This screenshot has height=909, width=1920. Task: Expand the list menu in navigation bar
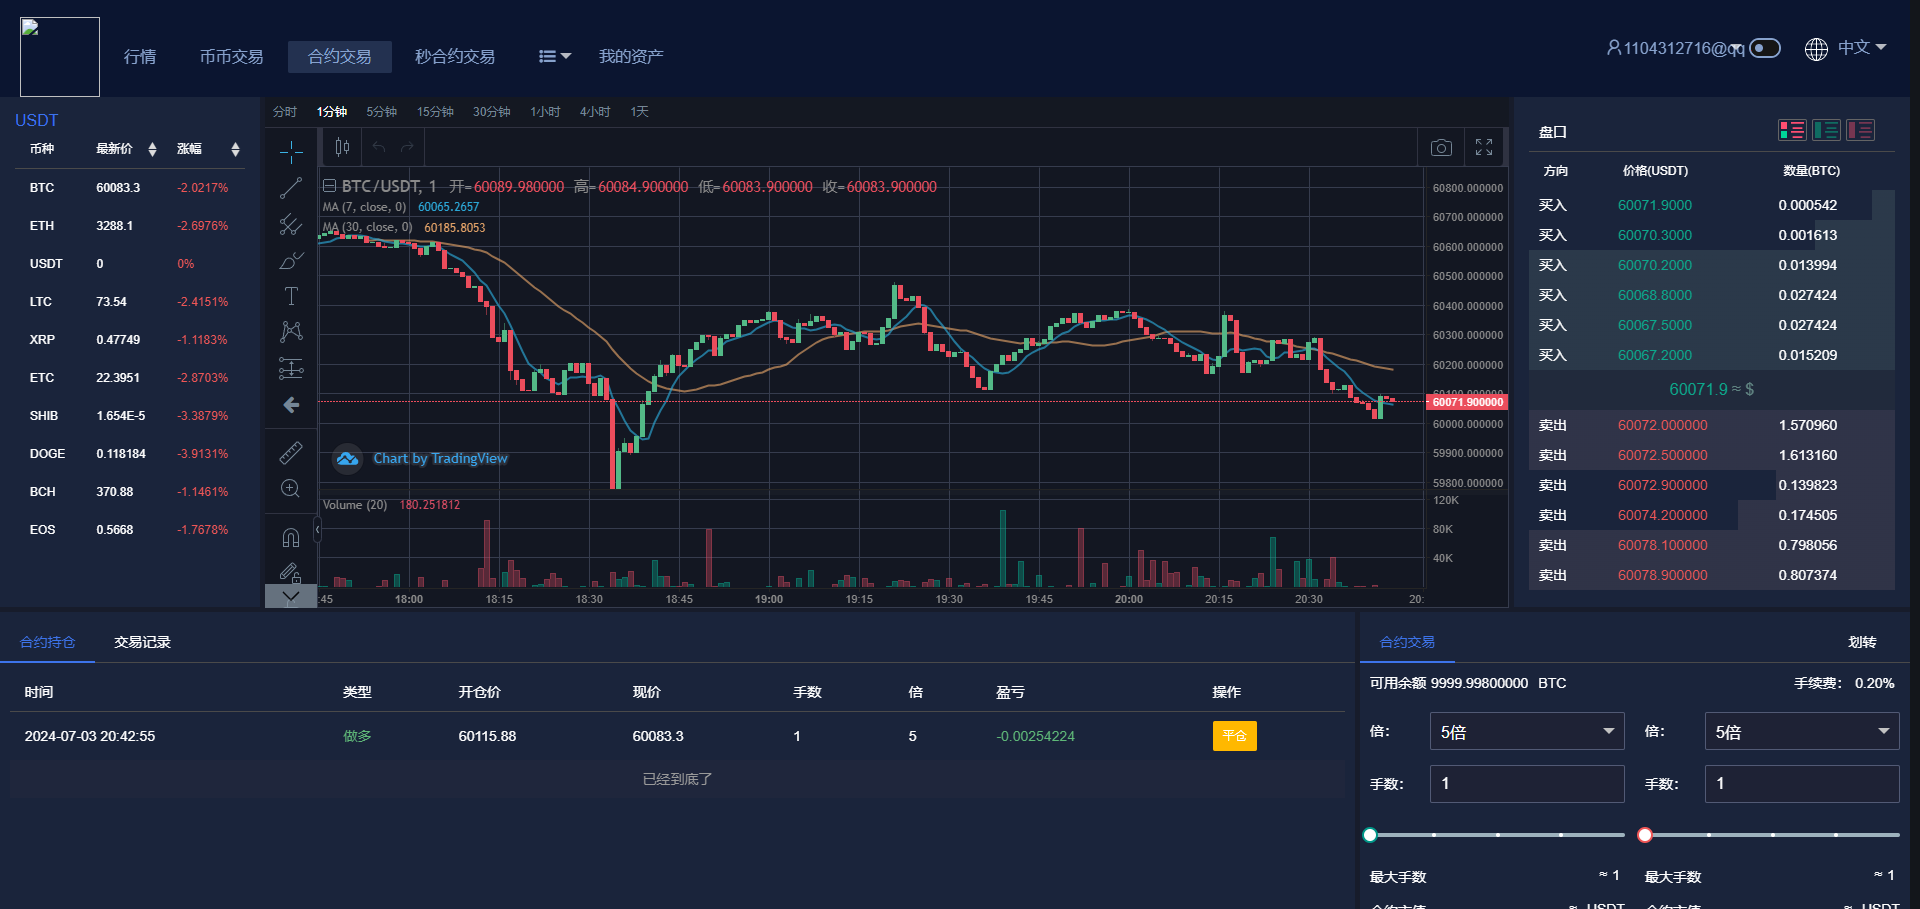554,57
